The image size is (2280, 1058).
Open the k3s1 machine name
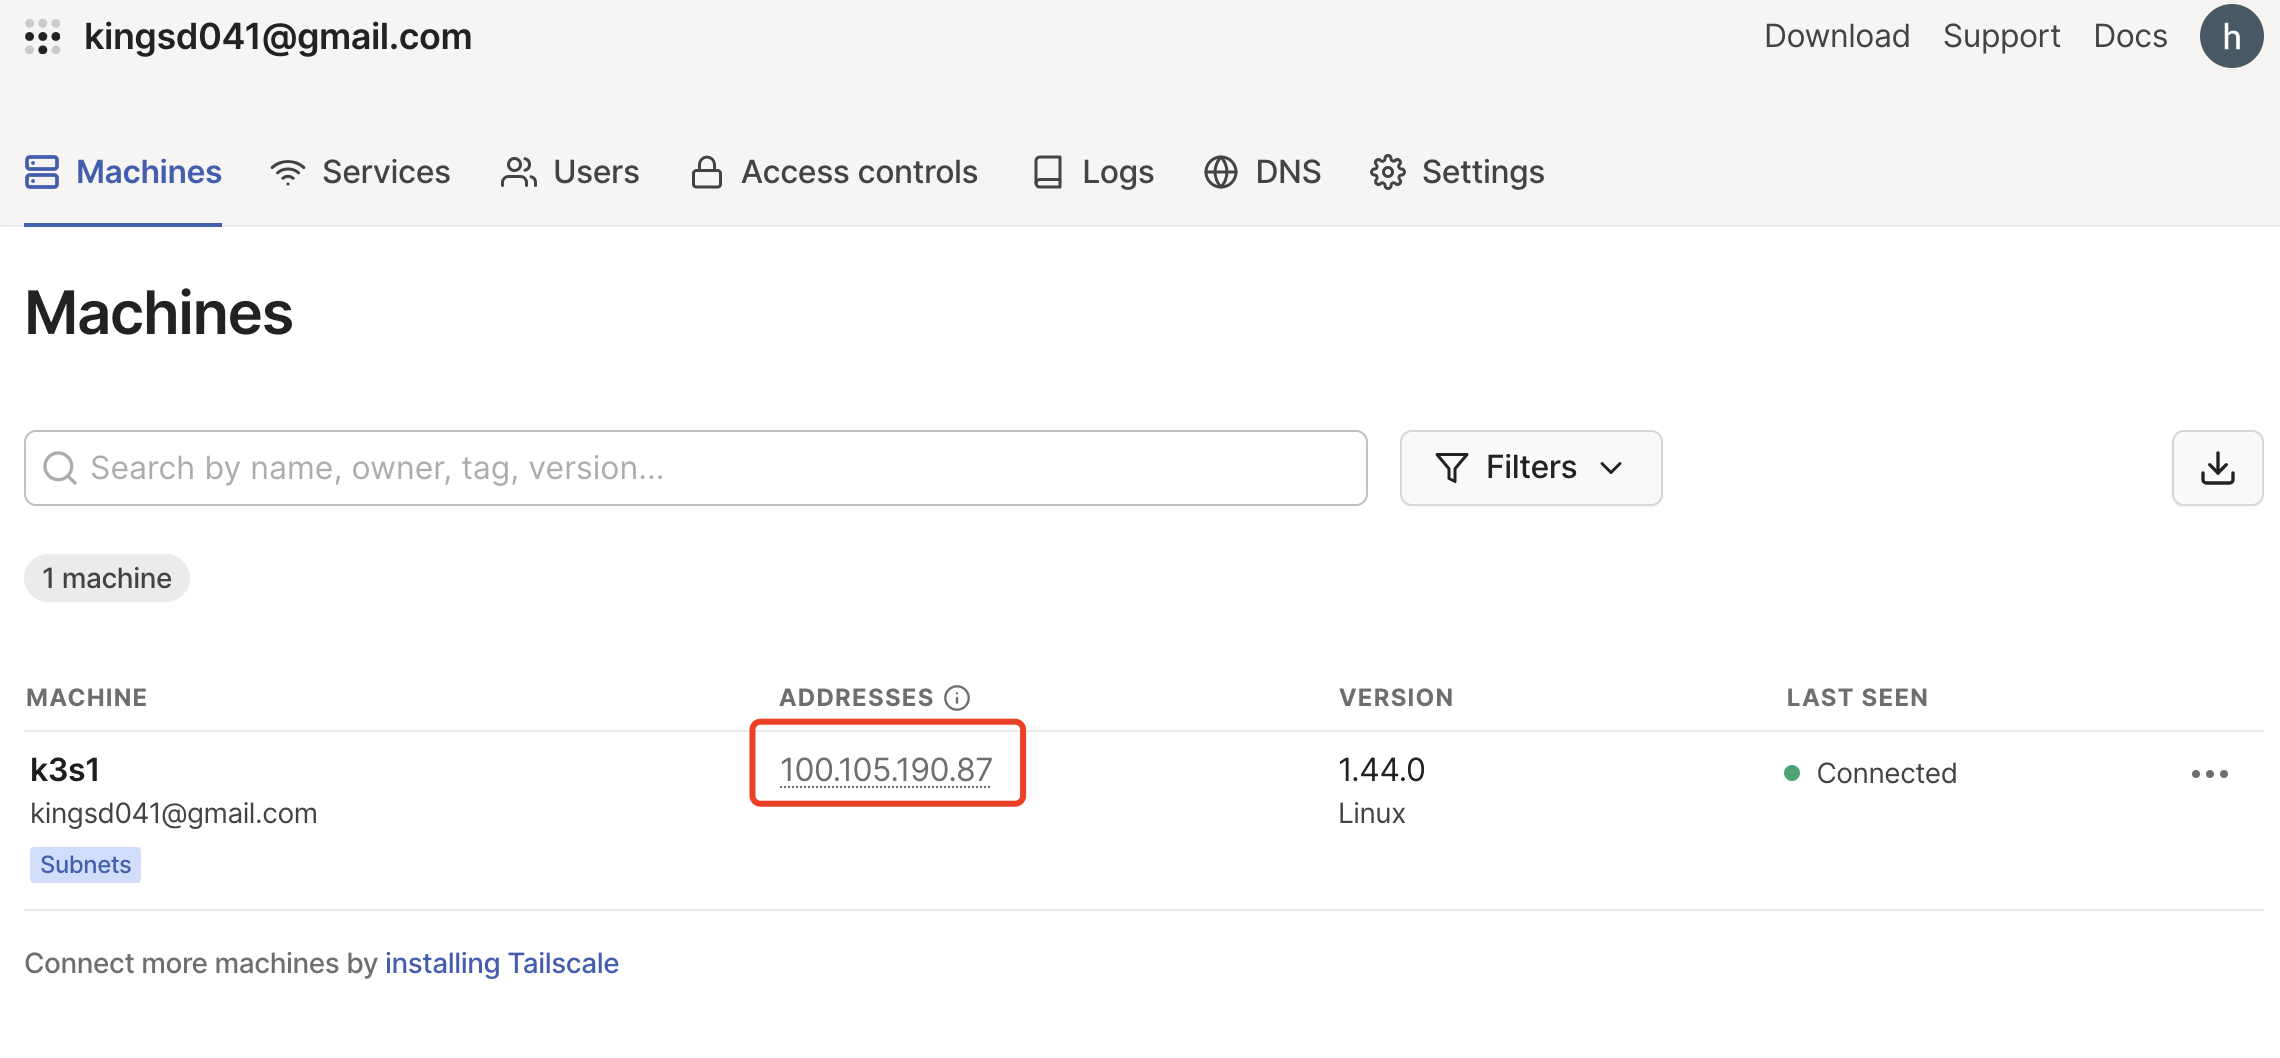pos(65,770)
